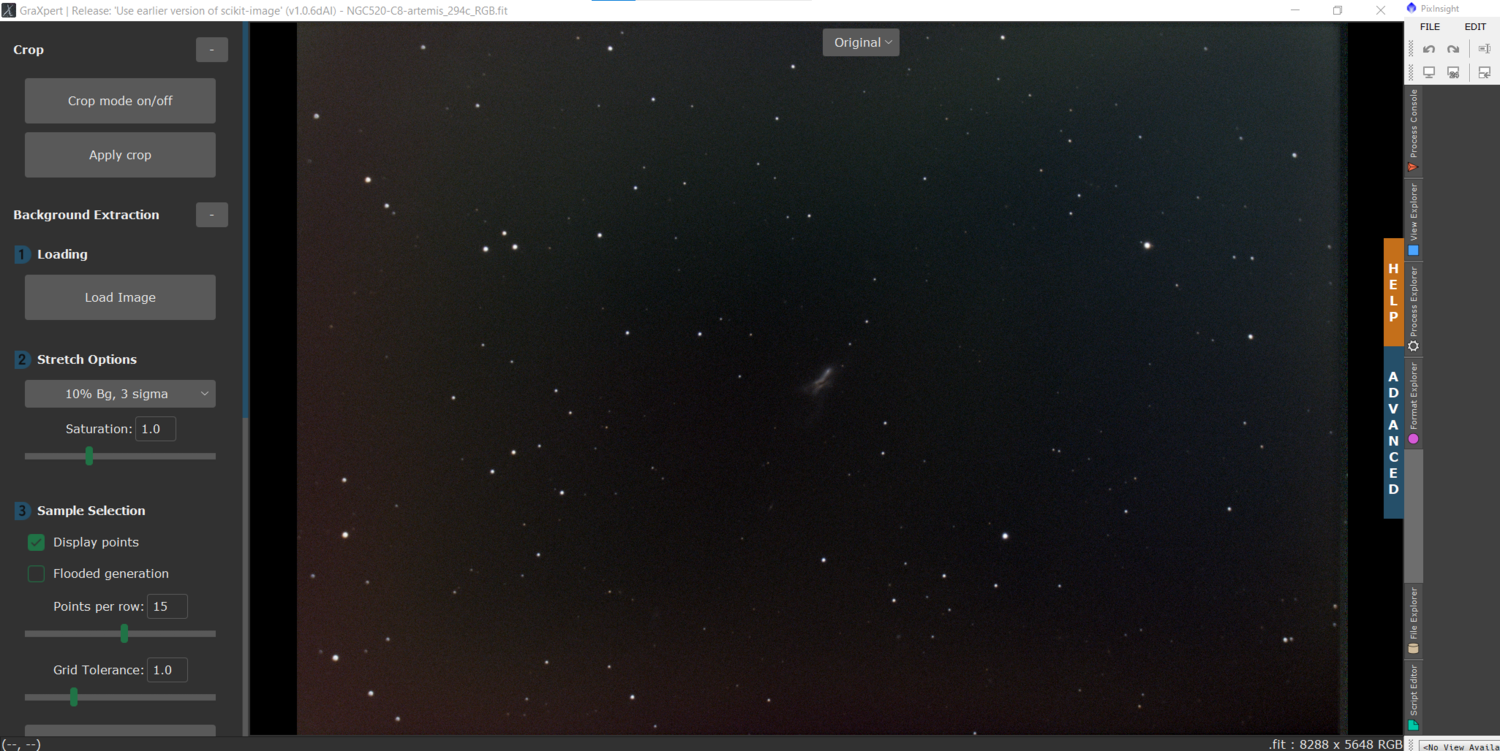Minimize the GraXpert window

[1294, 10]
